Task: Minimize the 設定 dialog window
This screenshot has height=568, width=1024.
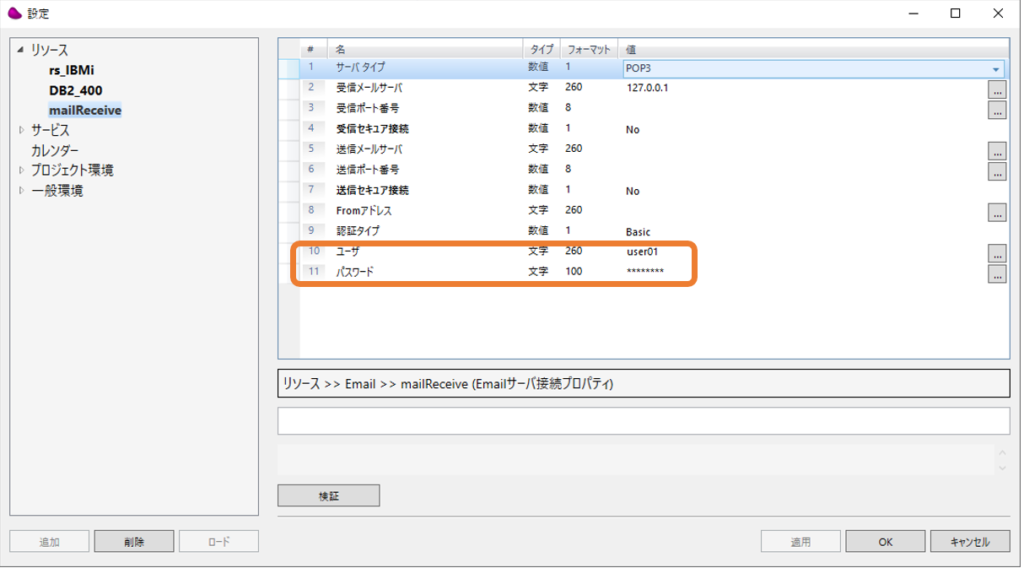Action: click(x=913, y=13)
